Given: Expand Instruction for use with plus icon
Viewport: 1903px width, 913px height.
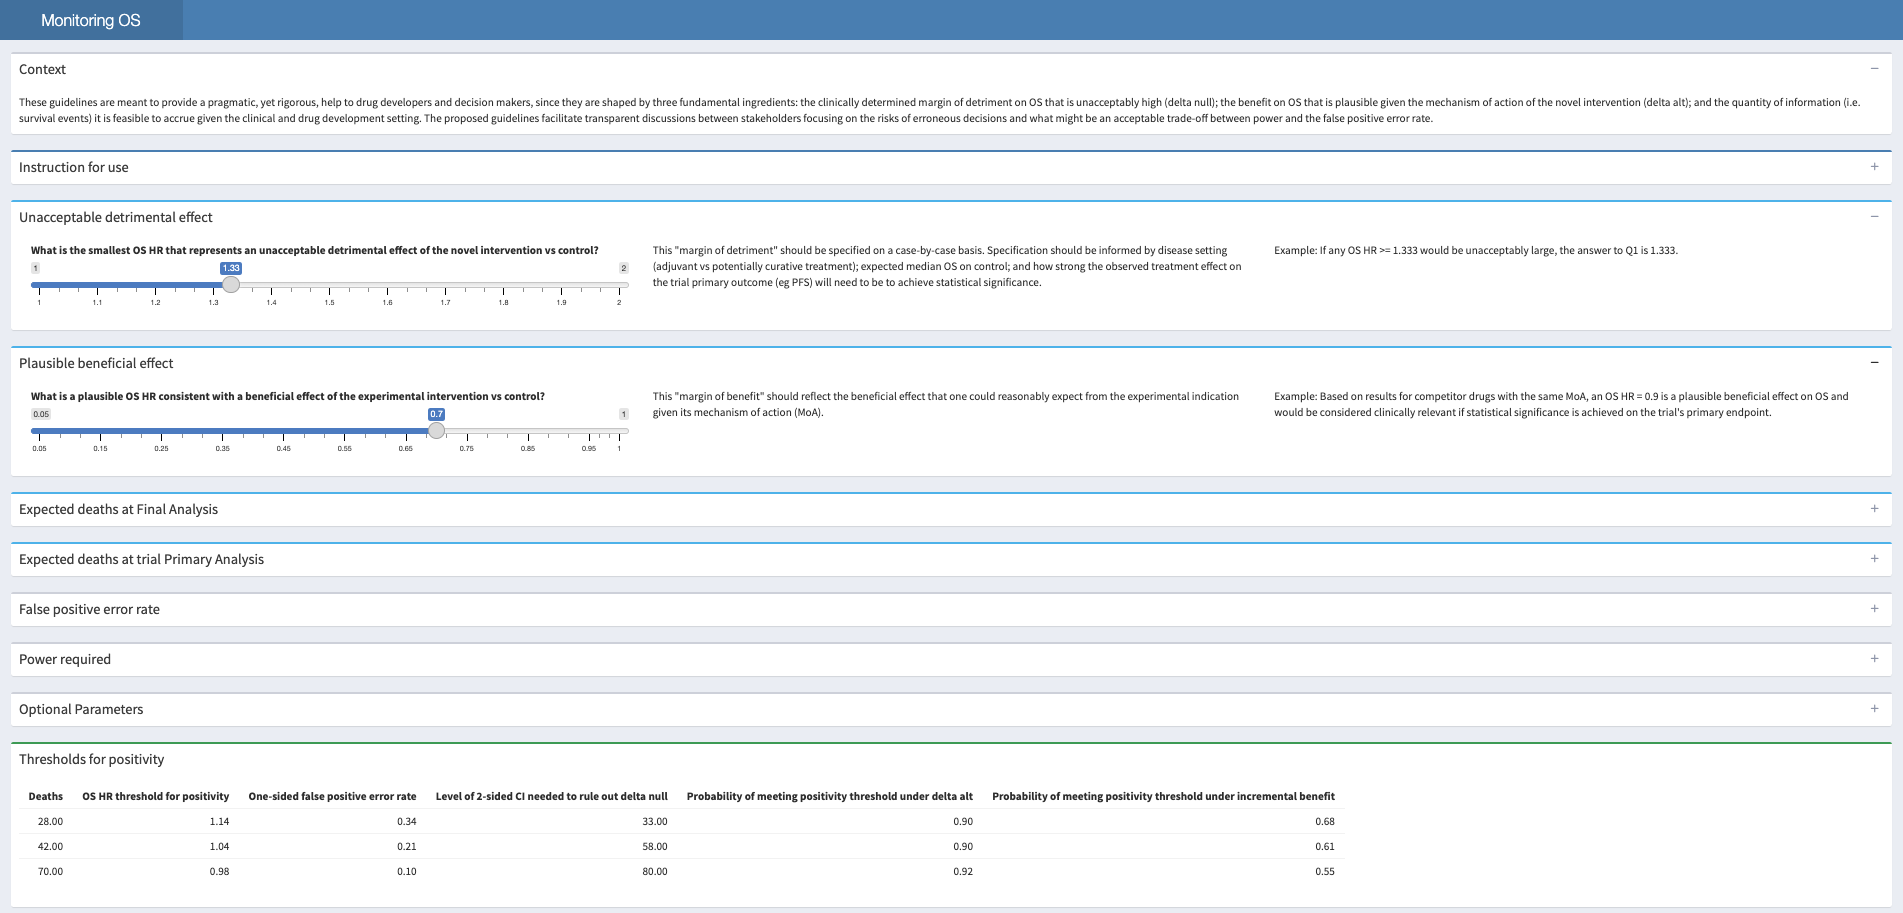Looking at the screenshot, I should [1874, 167].
